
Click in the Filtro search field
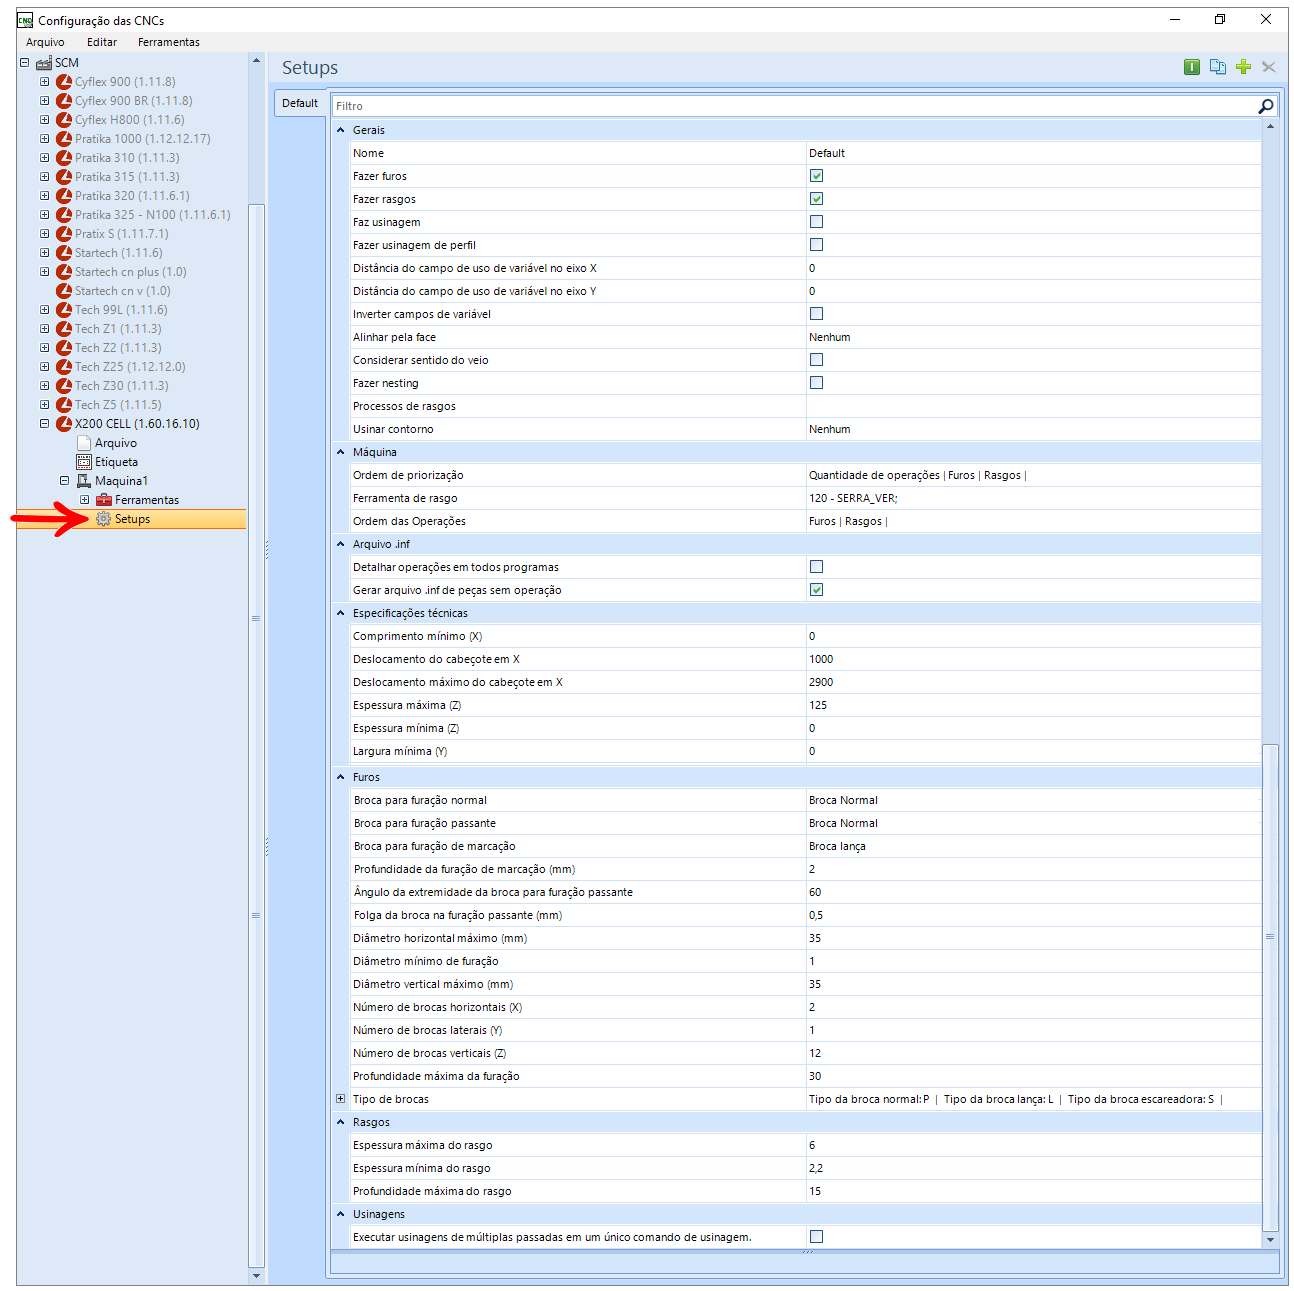(794, 106)
